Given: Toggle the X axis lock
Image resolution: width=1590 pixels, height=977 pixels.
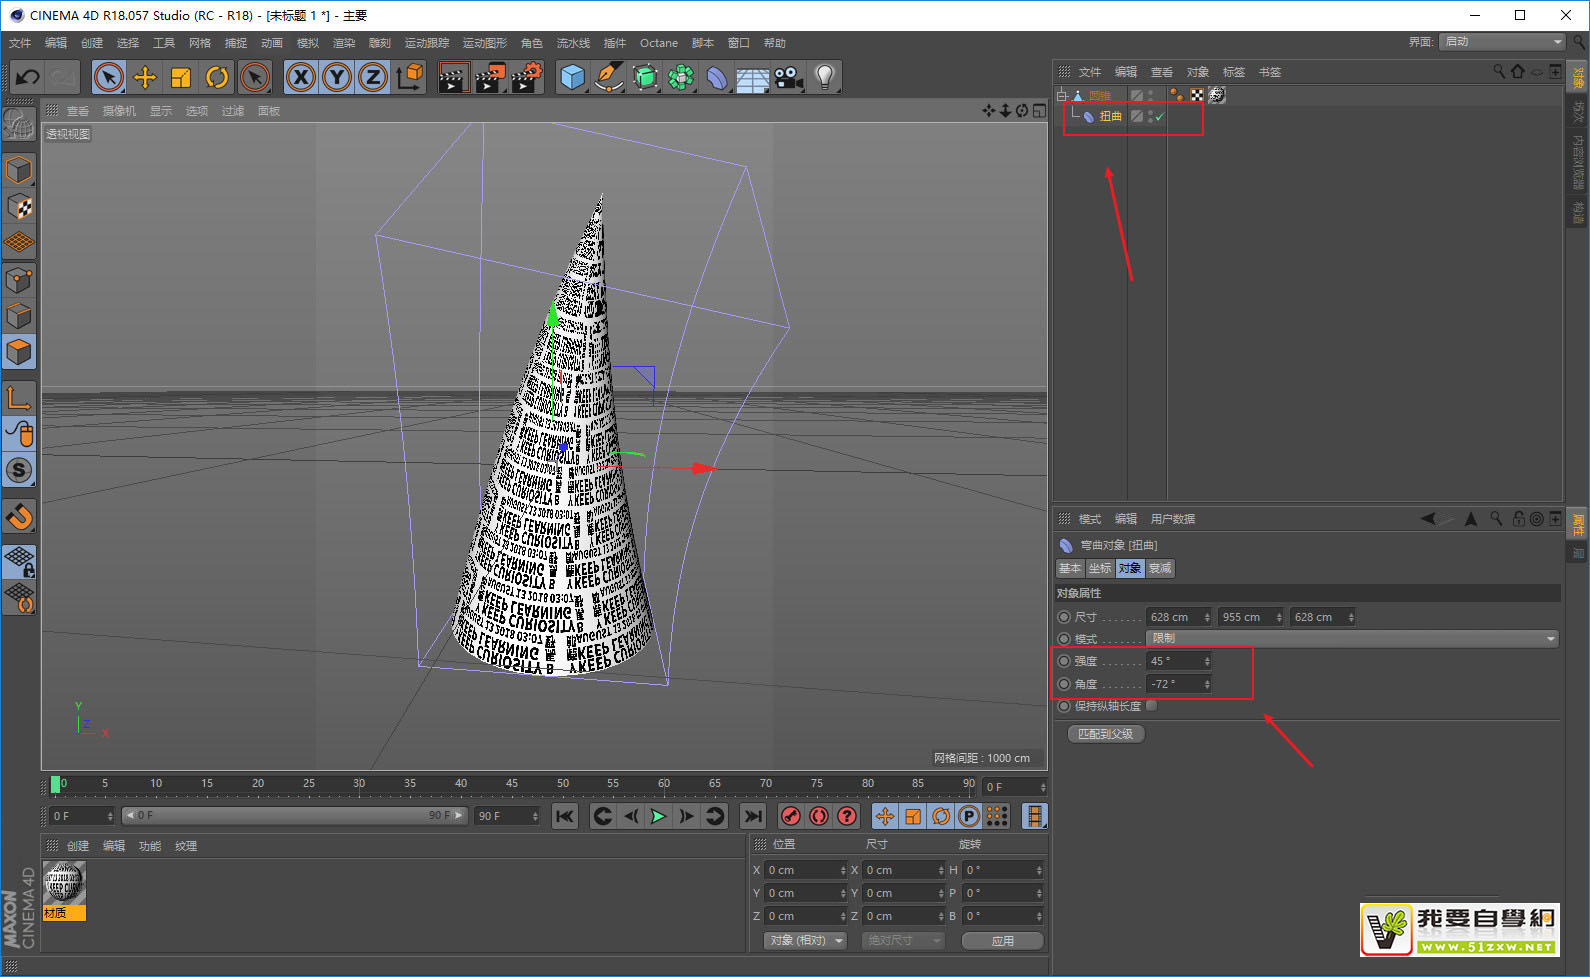Looking at the screenshot, I should pyautogui.click(x=301, y=77).
